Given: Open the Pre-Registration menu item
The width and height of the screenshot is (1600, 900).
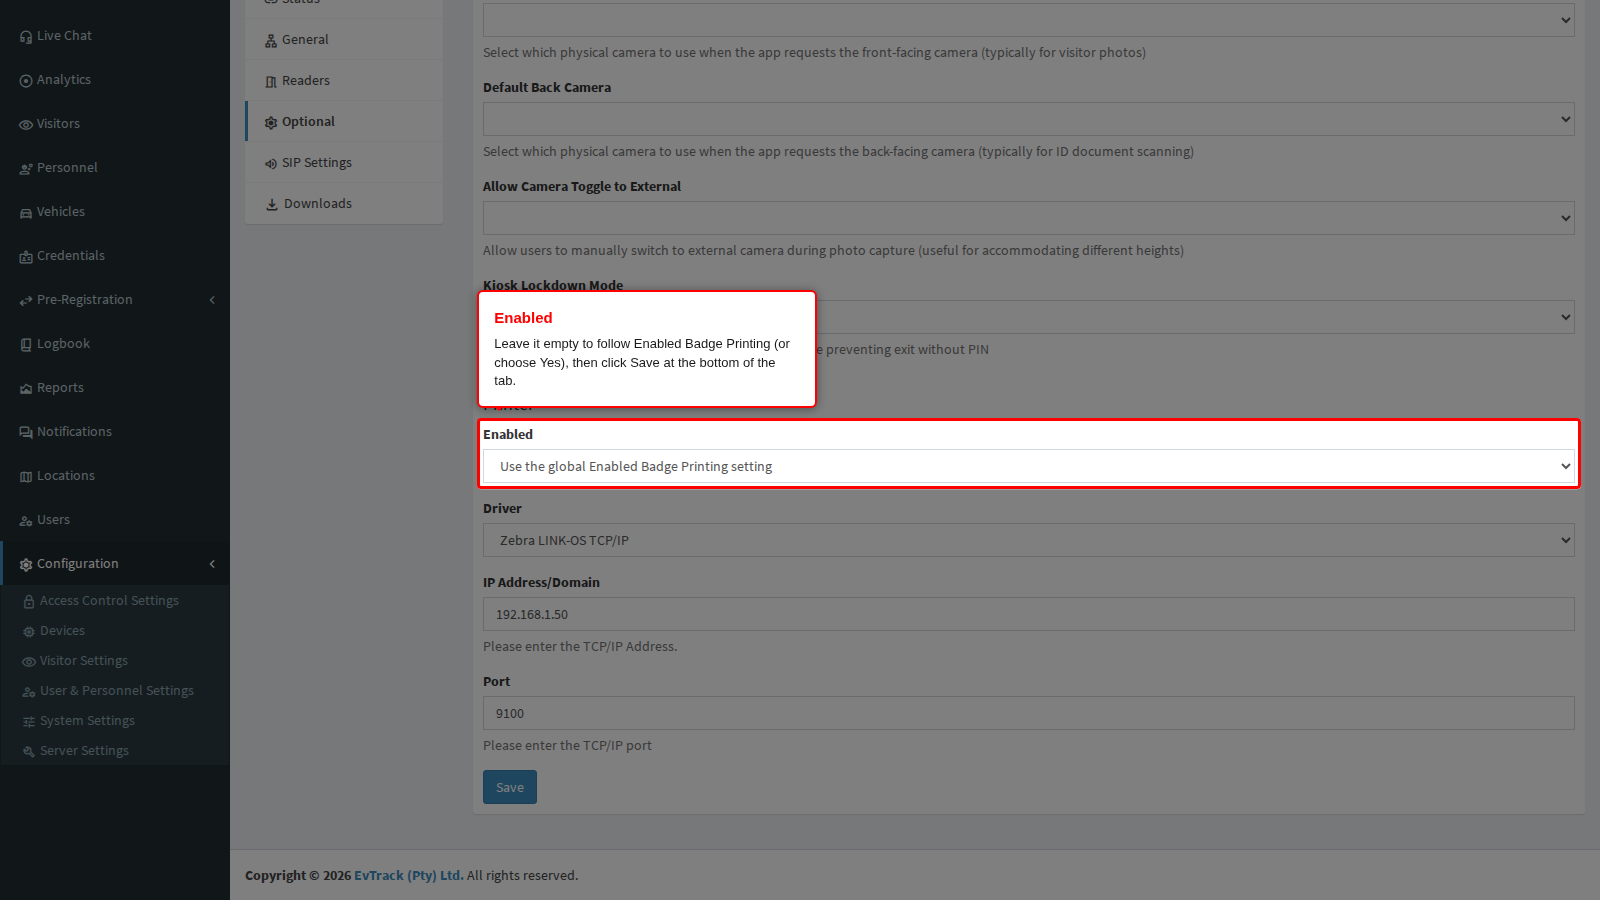Looking at the screenshot, I should point(115,300).
